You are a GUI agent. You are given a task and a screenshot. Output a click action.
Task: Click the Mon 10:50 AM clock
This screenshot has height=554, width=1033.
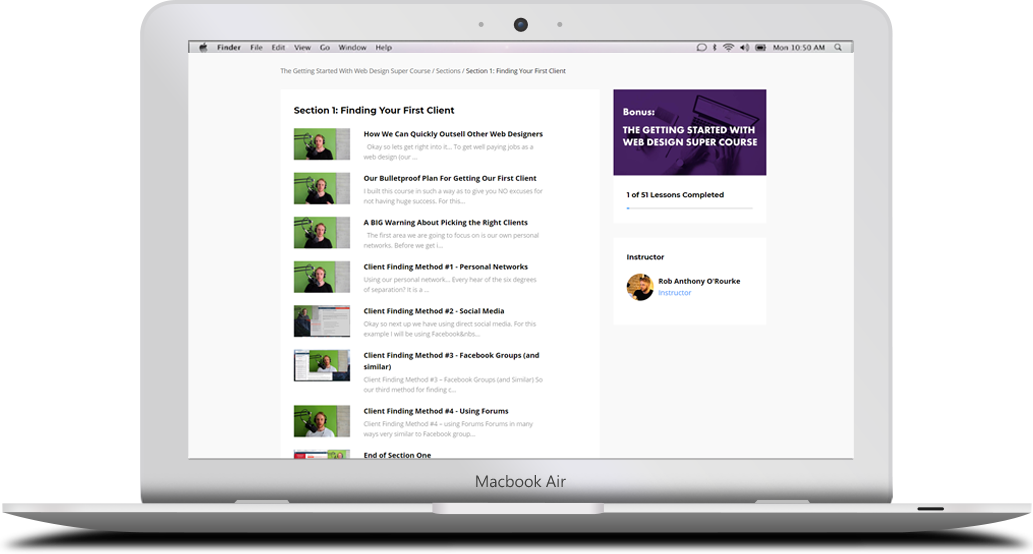pos(798,47)
